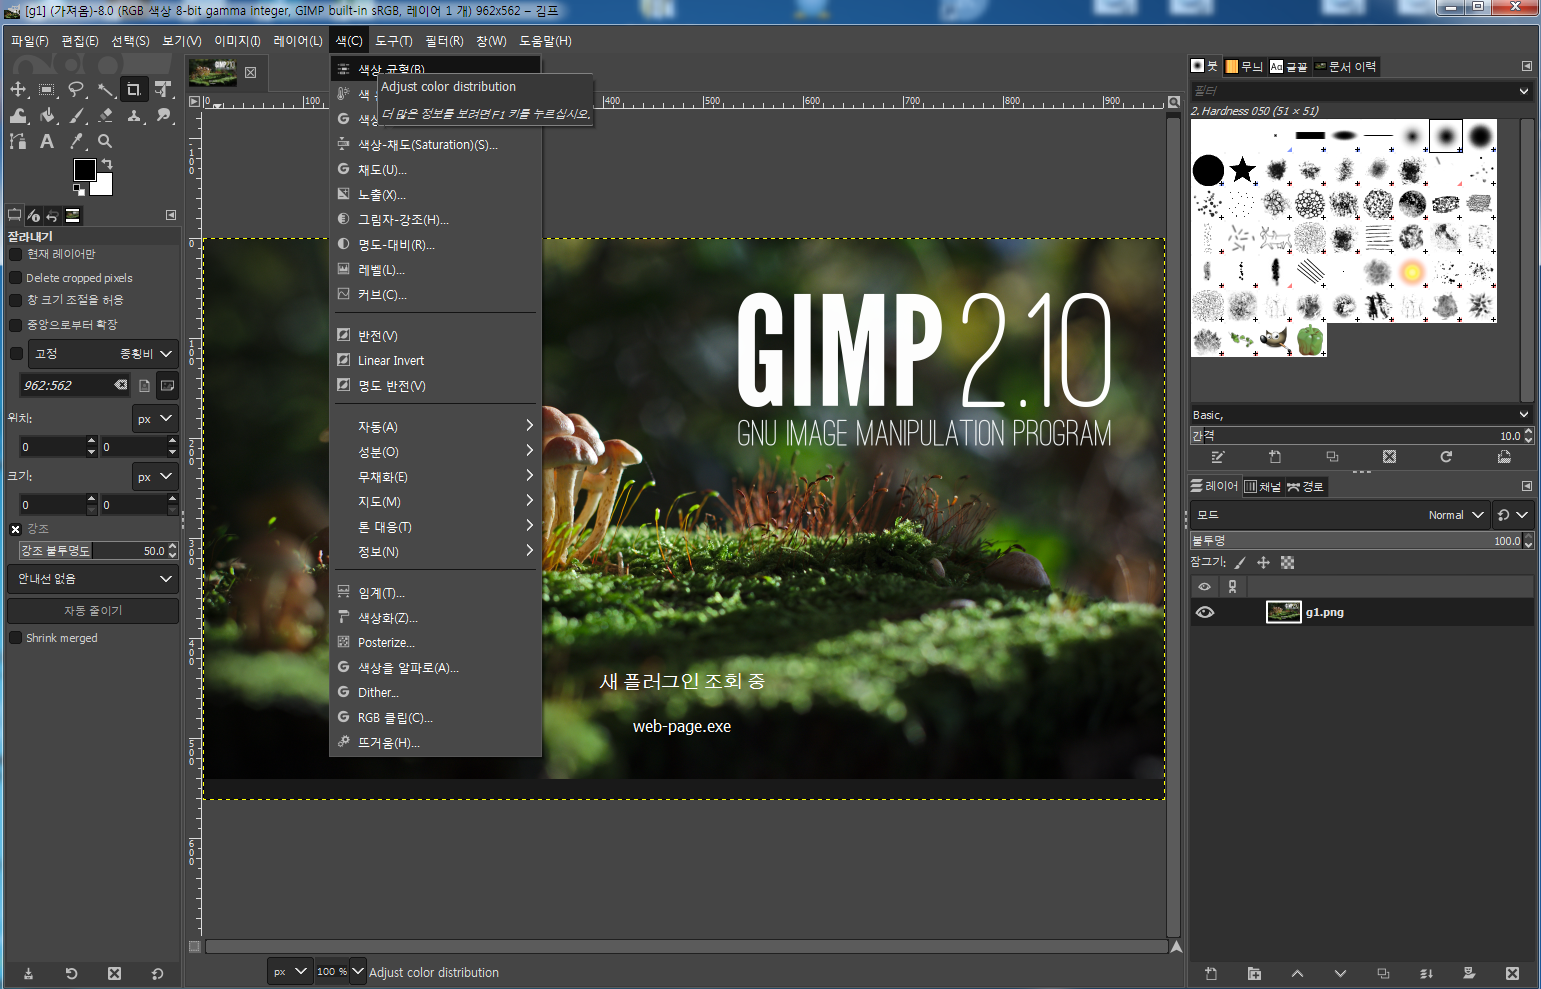Screen dimensions: 1541x989
Task: Enable the '현재 레이어만' checkbox
Action: pyautogui.click(x=16, y=254)
